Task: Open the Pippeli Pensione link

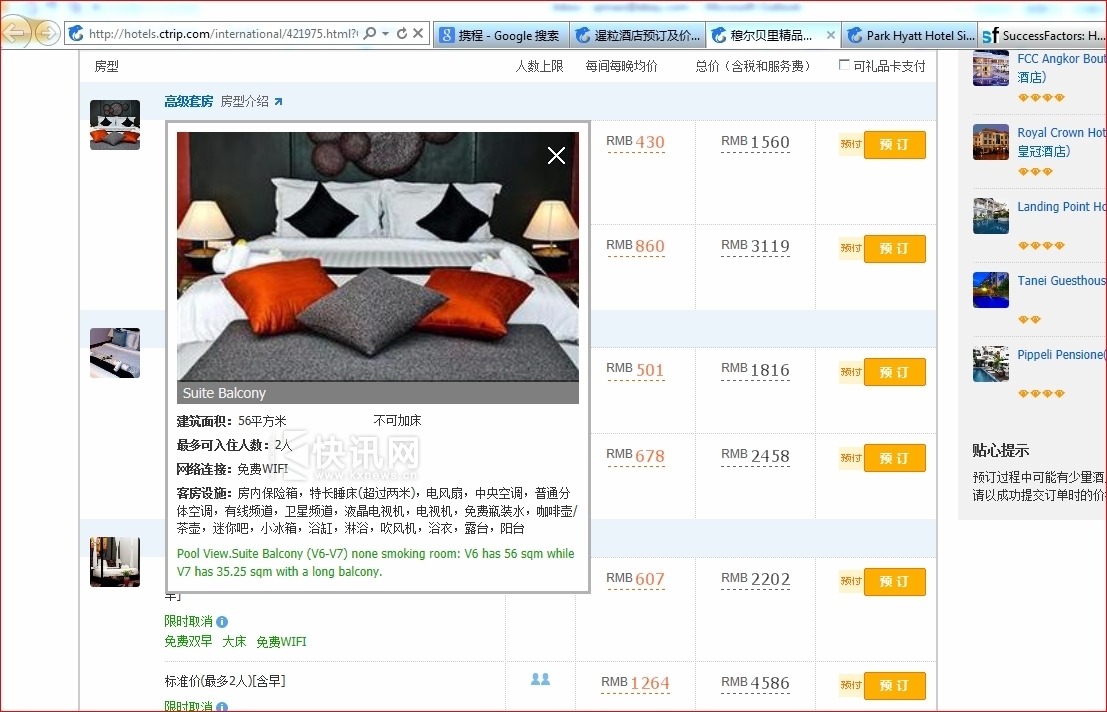Action: coord(1061,355)
